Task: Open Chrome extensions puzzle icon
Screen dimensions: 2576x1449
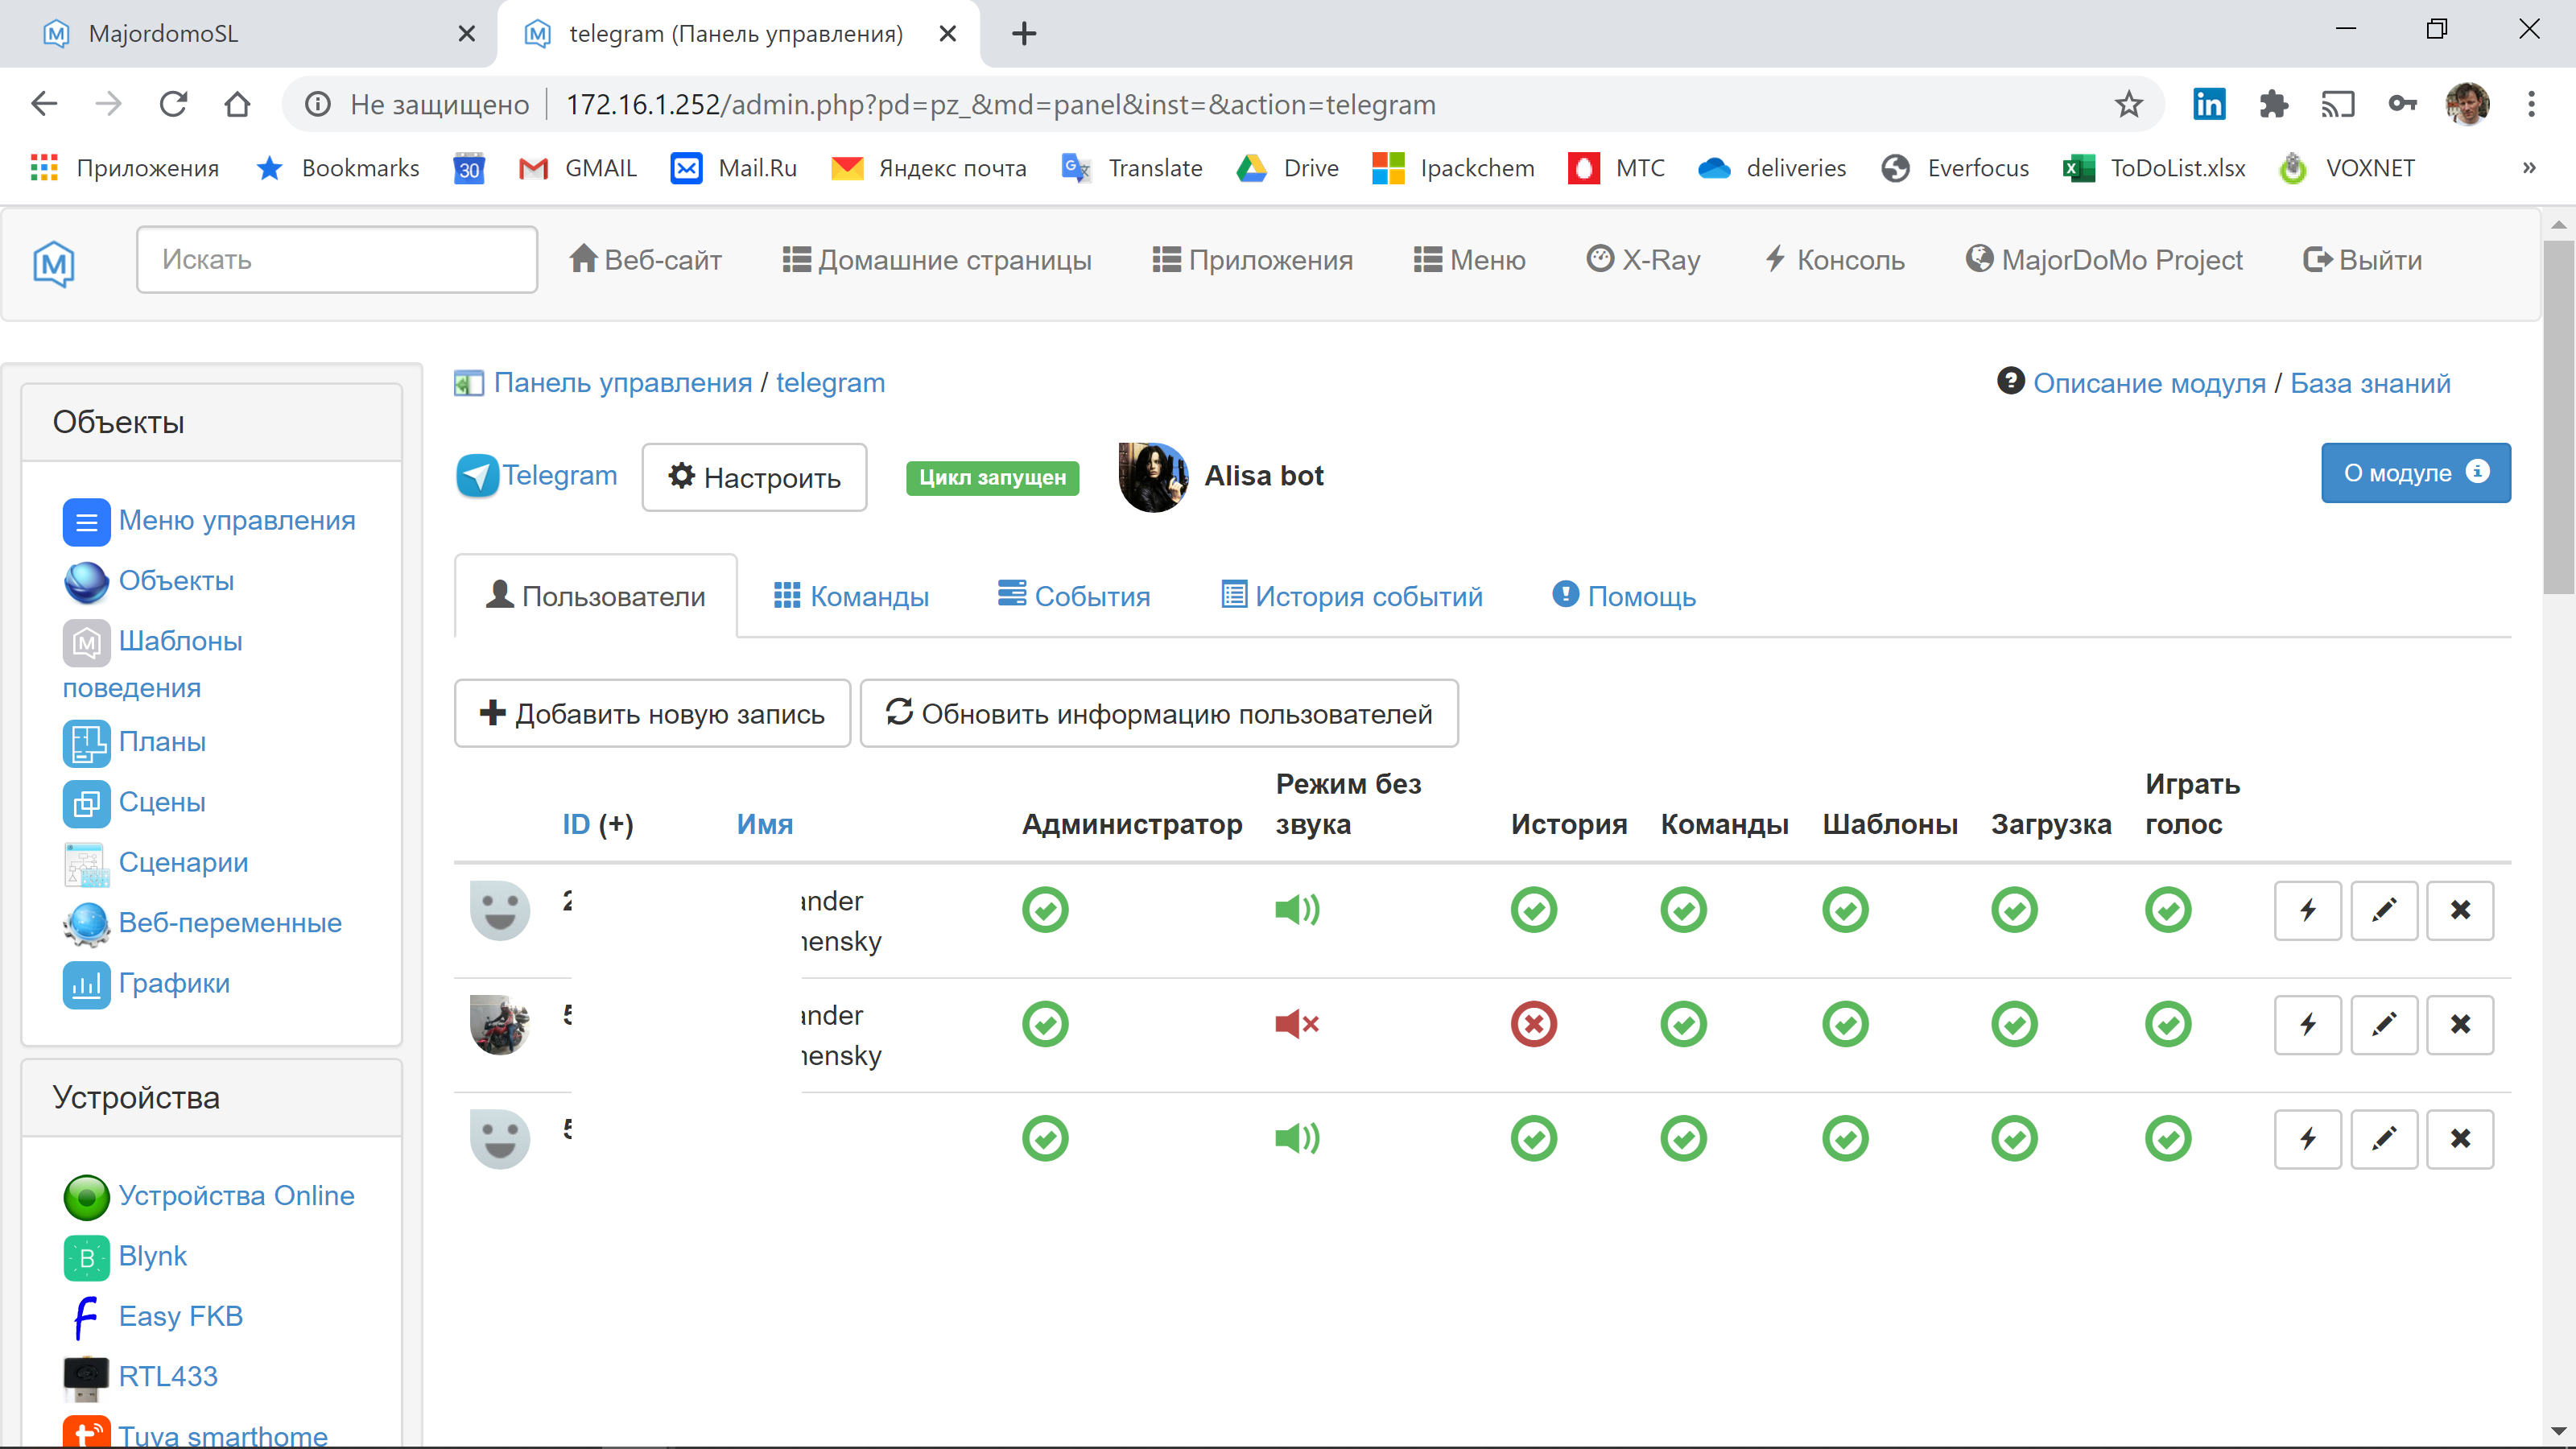Action: tap(2273, 104)
